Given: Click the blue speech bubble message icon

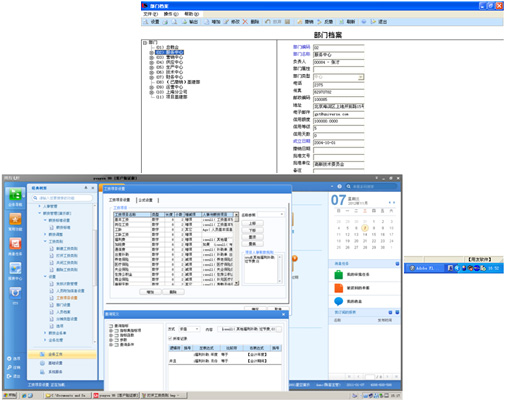Looking at the screenshot, I should (338, 301).
